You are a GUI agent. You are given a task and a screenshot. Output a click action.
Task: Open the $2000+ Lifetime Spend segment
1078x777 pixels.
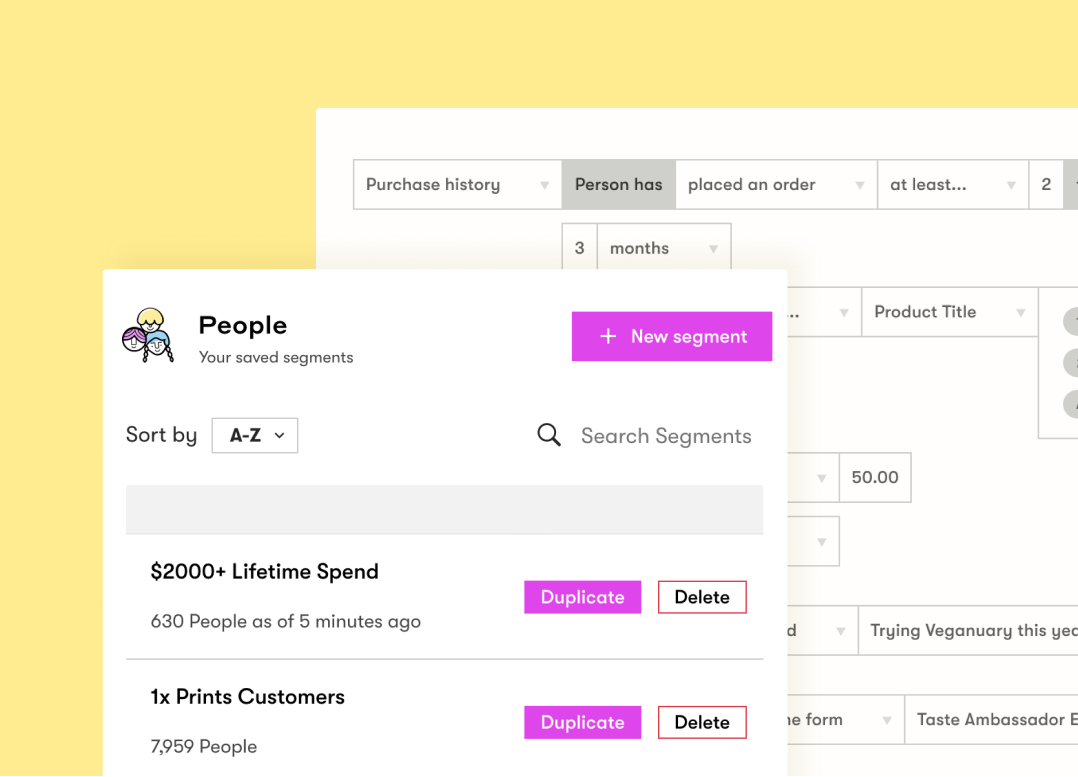(x=265, y=572)
